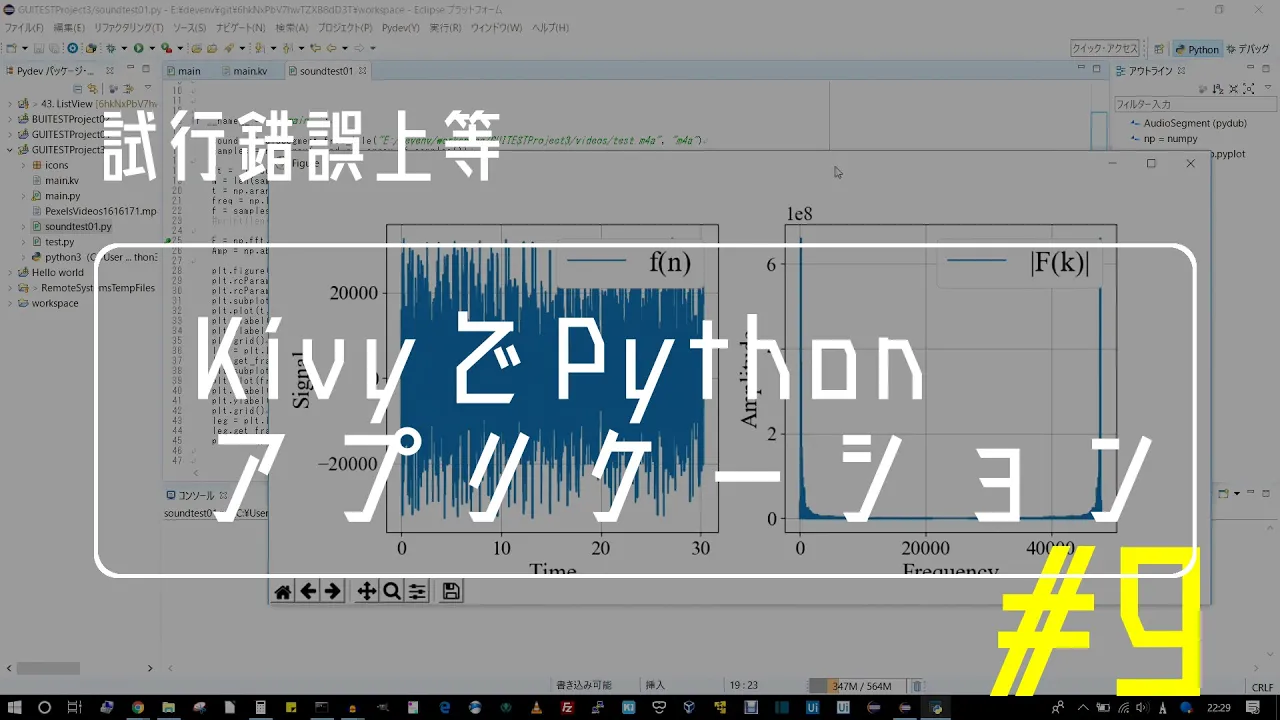The width and height of the screenshot is (1280, 720).
Task: Click the Task View icon on taskbar
Action: point(74,707)
